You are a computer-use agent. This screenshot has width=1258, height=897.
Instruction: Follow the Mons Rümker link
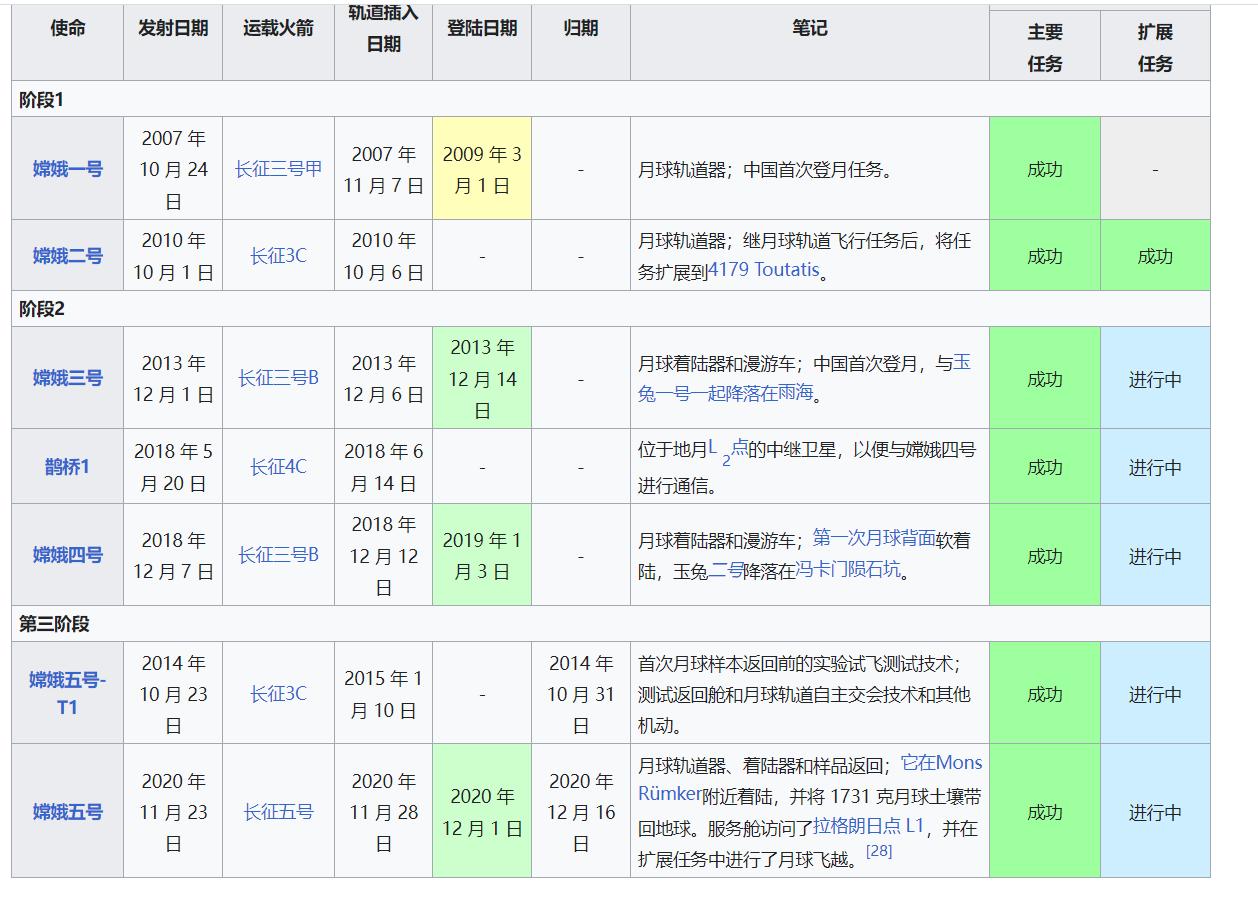point(940,764)
